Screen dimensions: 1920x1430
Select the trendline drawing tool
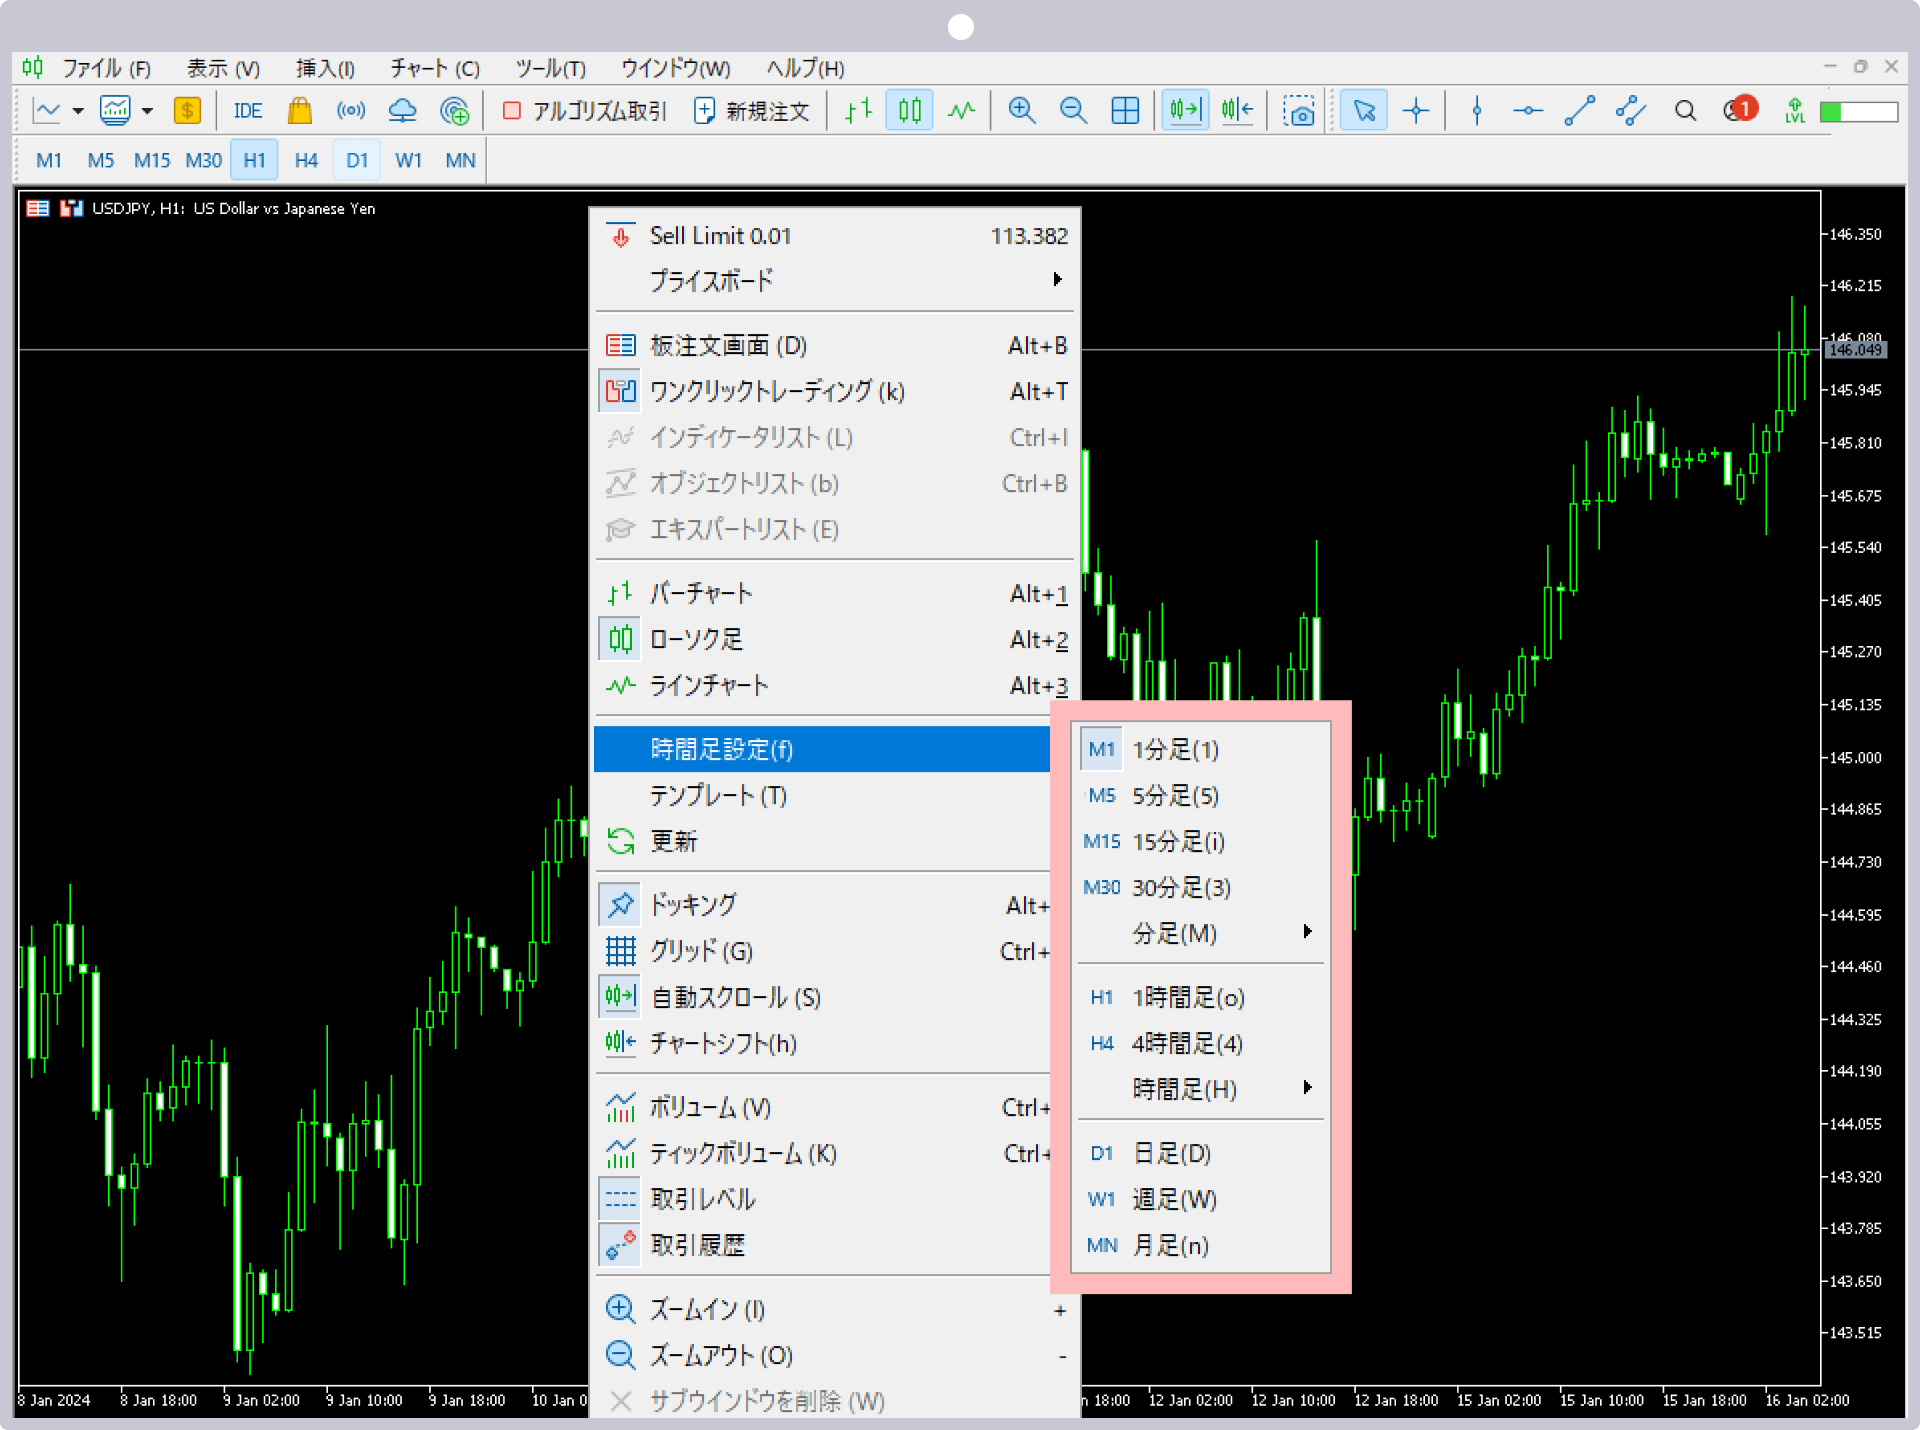pos(1579,111)
